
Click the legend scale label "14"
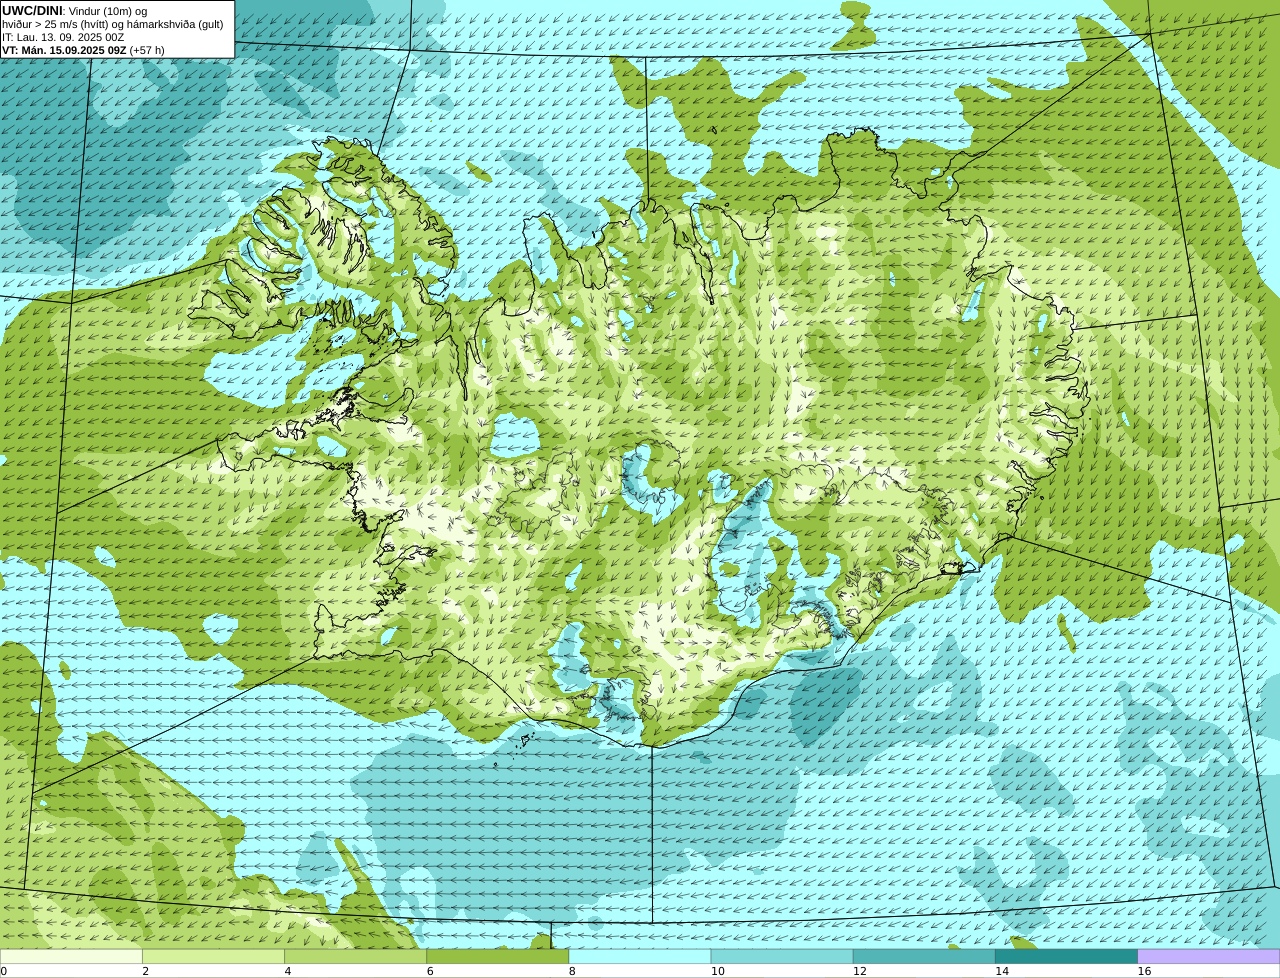[1002, 971]
